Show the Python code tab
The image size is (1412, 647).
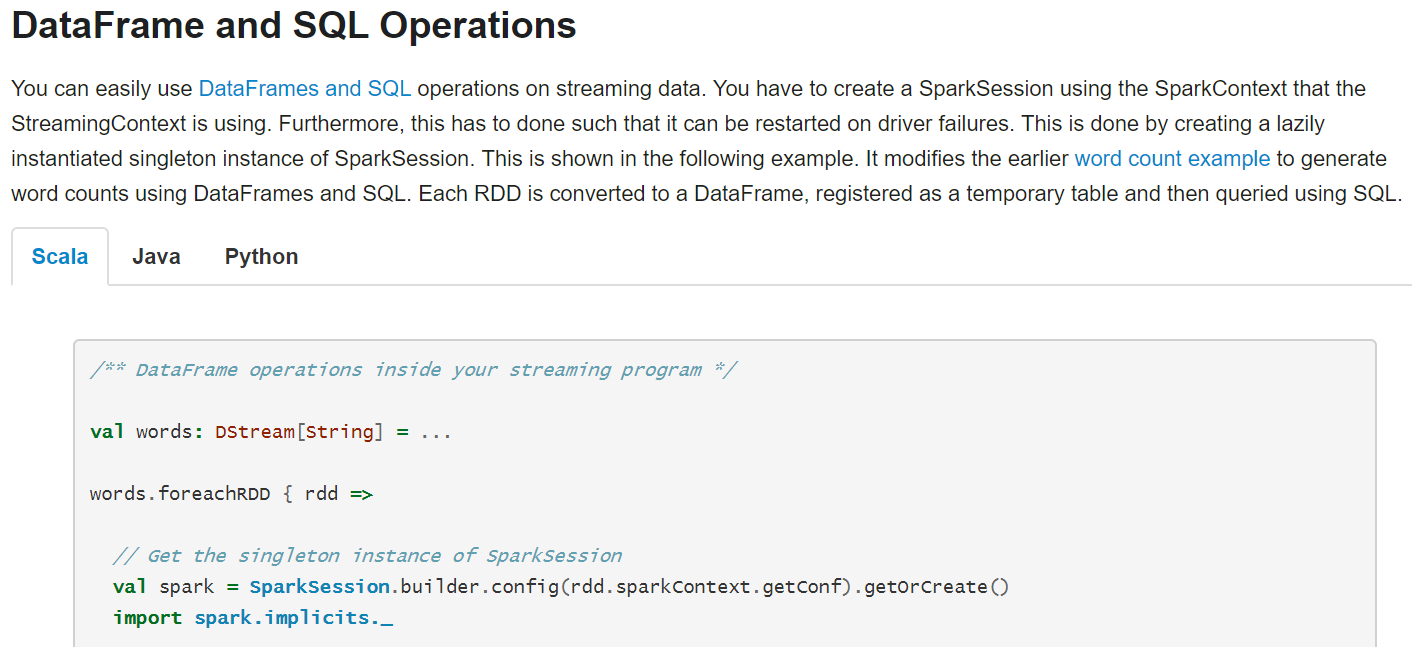coord(261,257)
